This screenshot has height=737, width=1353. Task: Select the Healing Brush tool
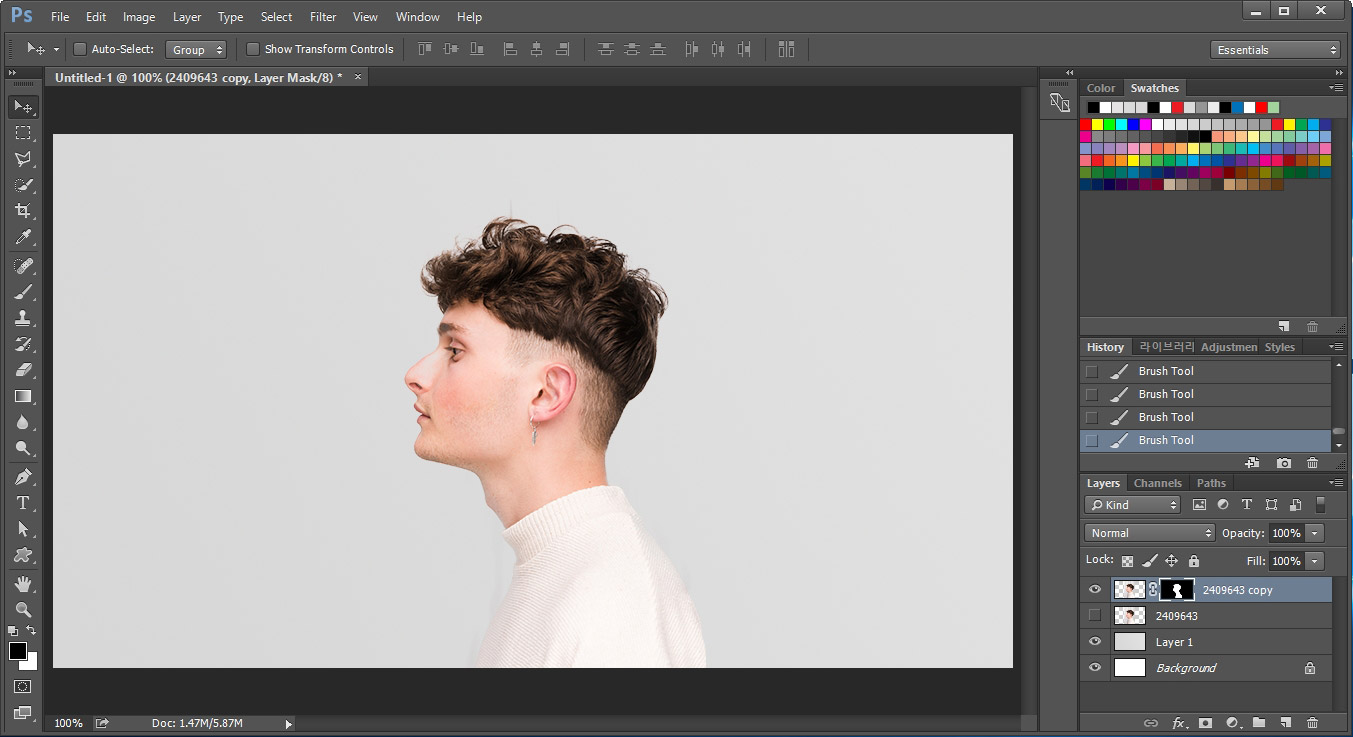(23, 266)
